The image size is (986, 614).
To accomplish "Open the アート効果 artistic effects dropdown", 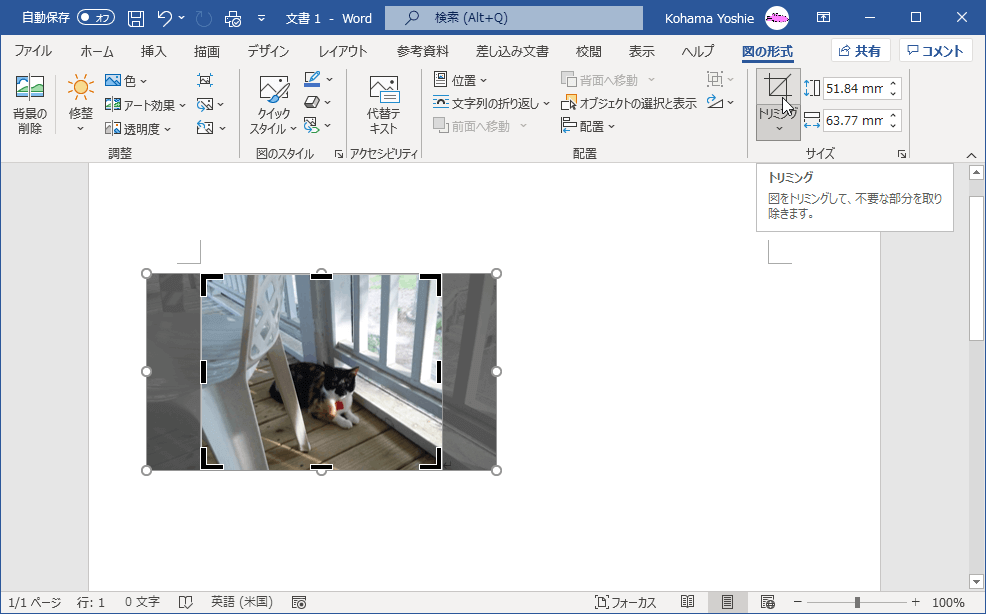I will coord(145,105).
